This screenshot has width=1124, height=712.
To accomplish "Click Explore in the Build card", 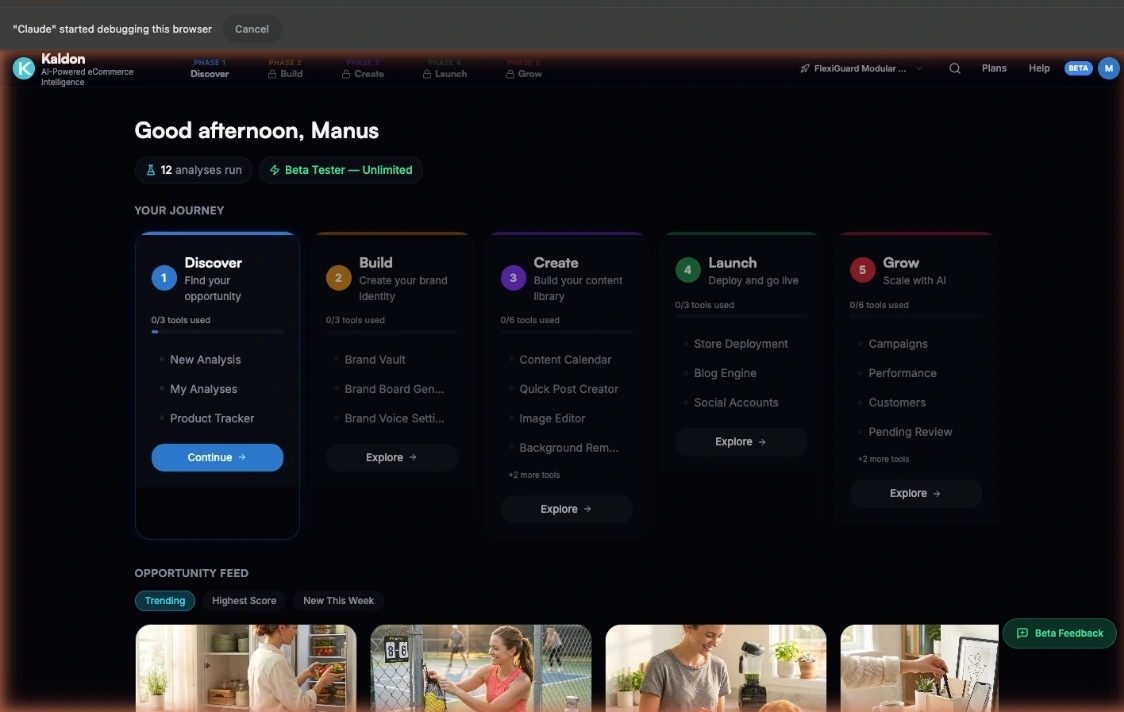I will (x=392, y=457).
